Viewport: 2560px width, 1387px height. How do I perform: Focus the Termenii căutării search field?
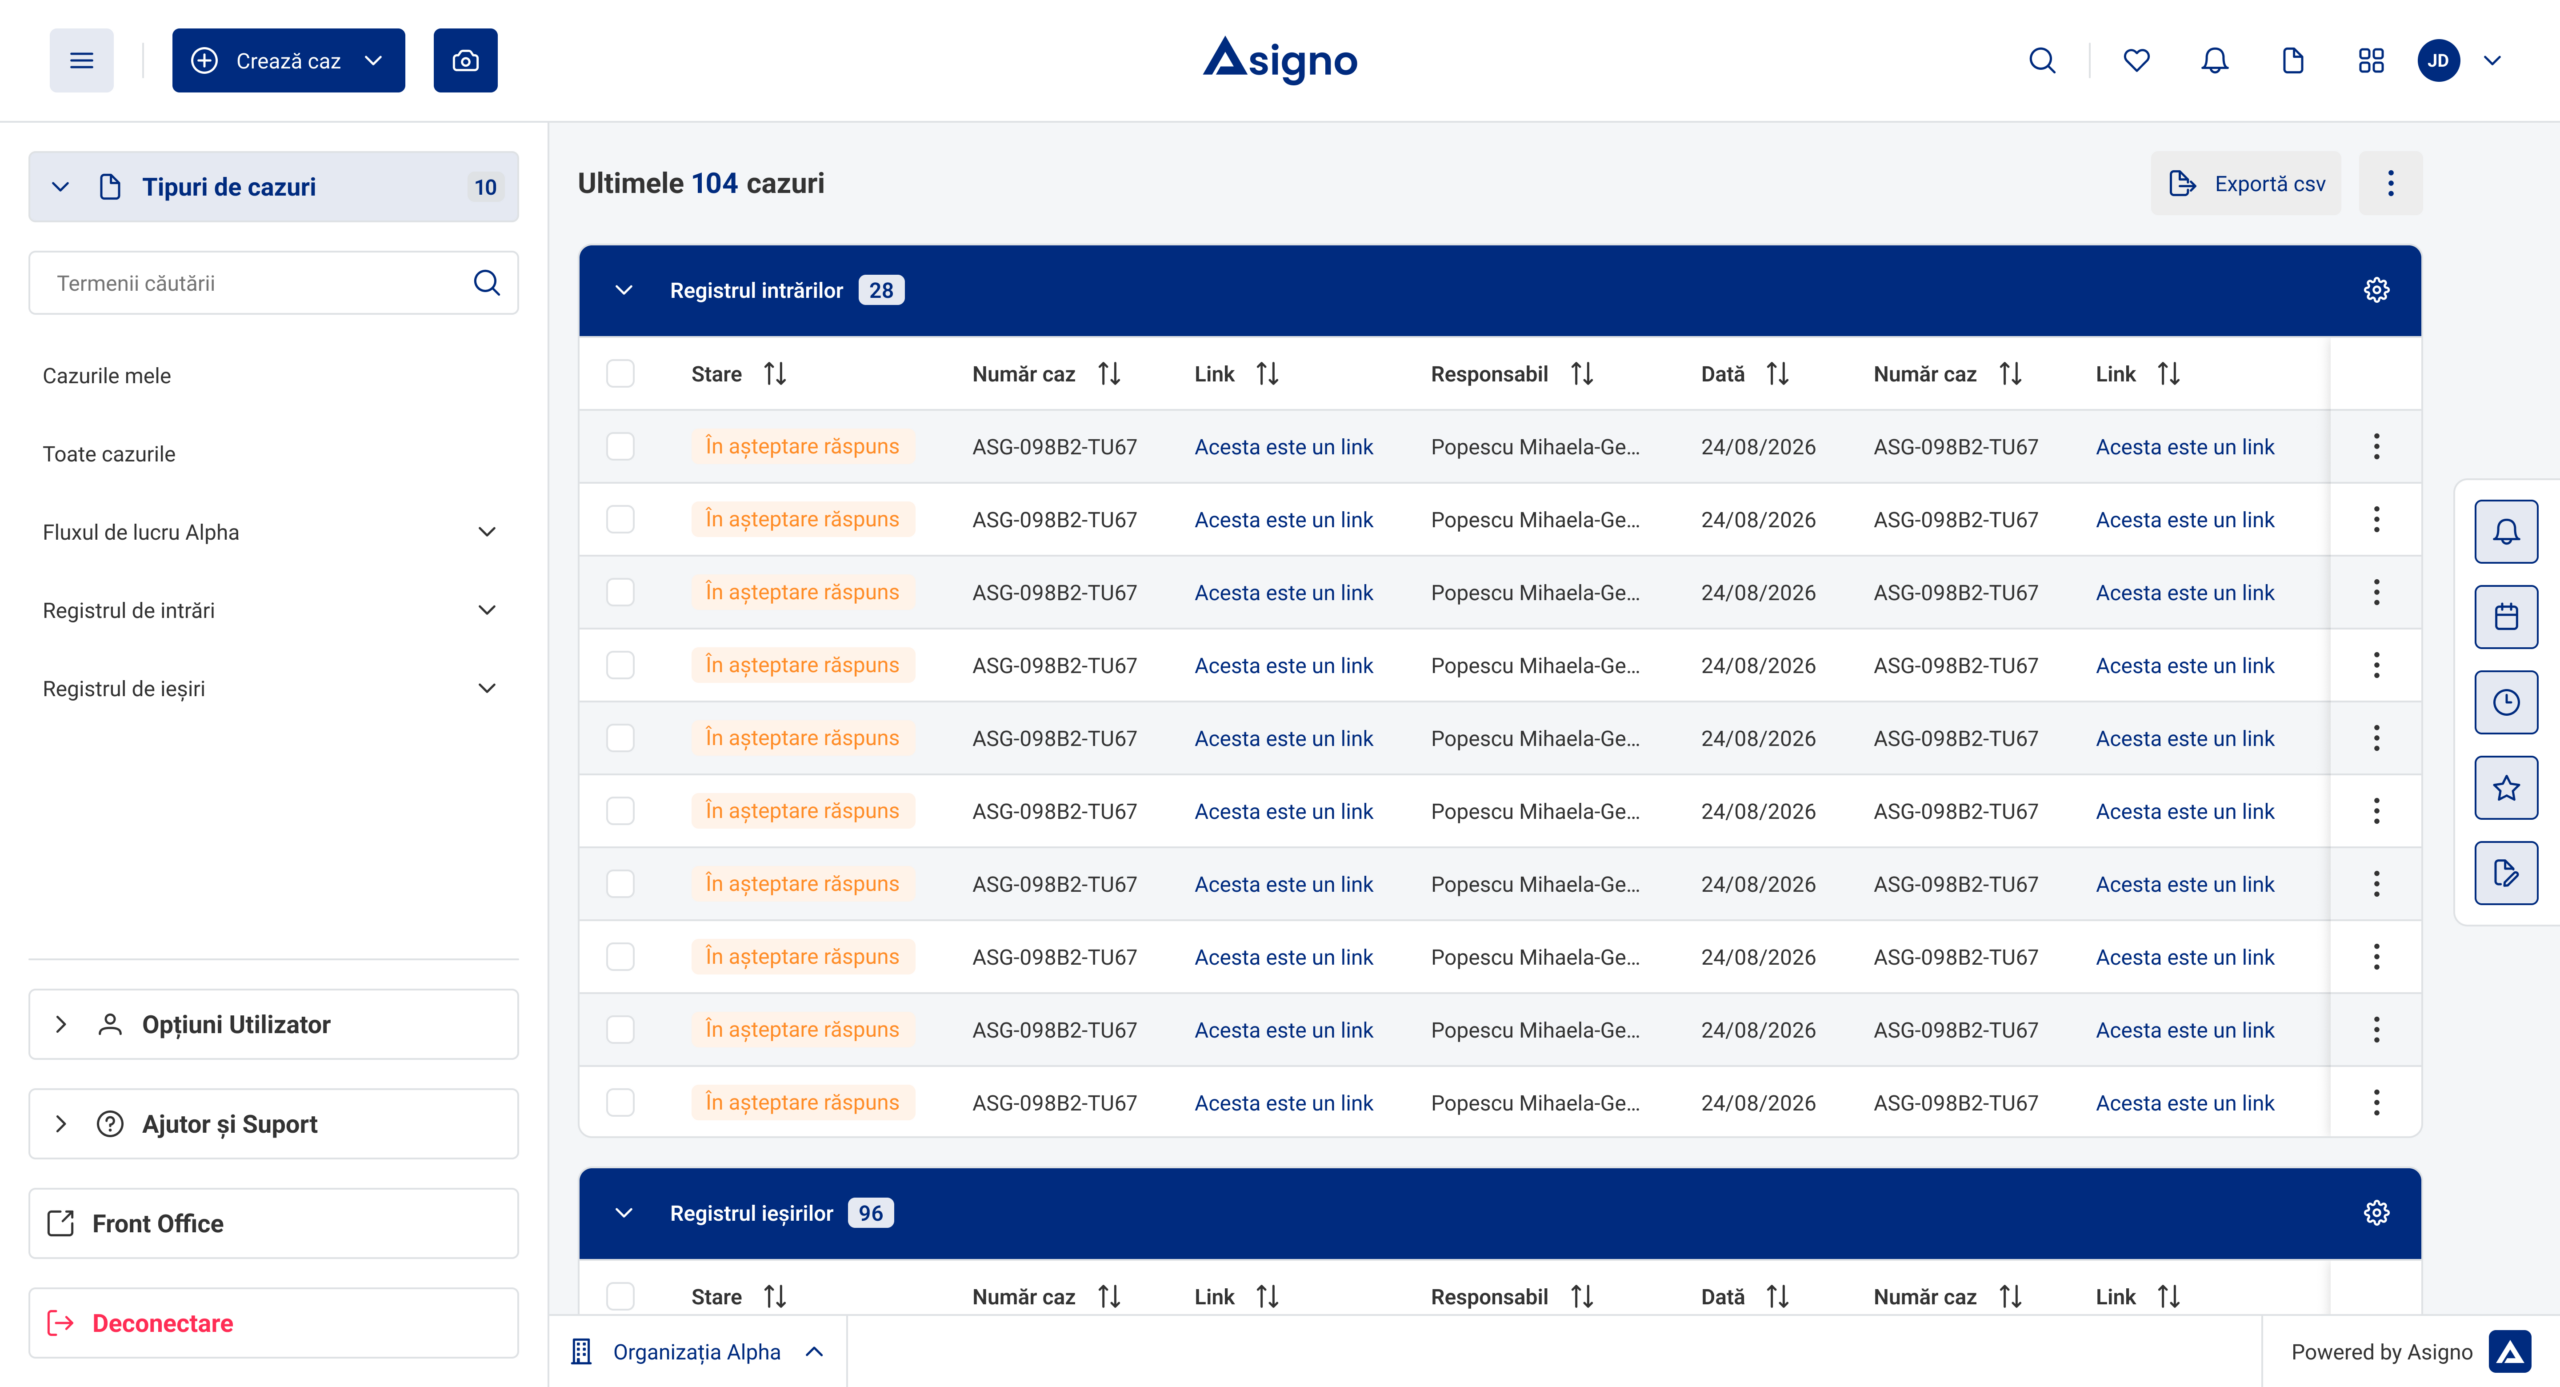(273, 283)
